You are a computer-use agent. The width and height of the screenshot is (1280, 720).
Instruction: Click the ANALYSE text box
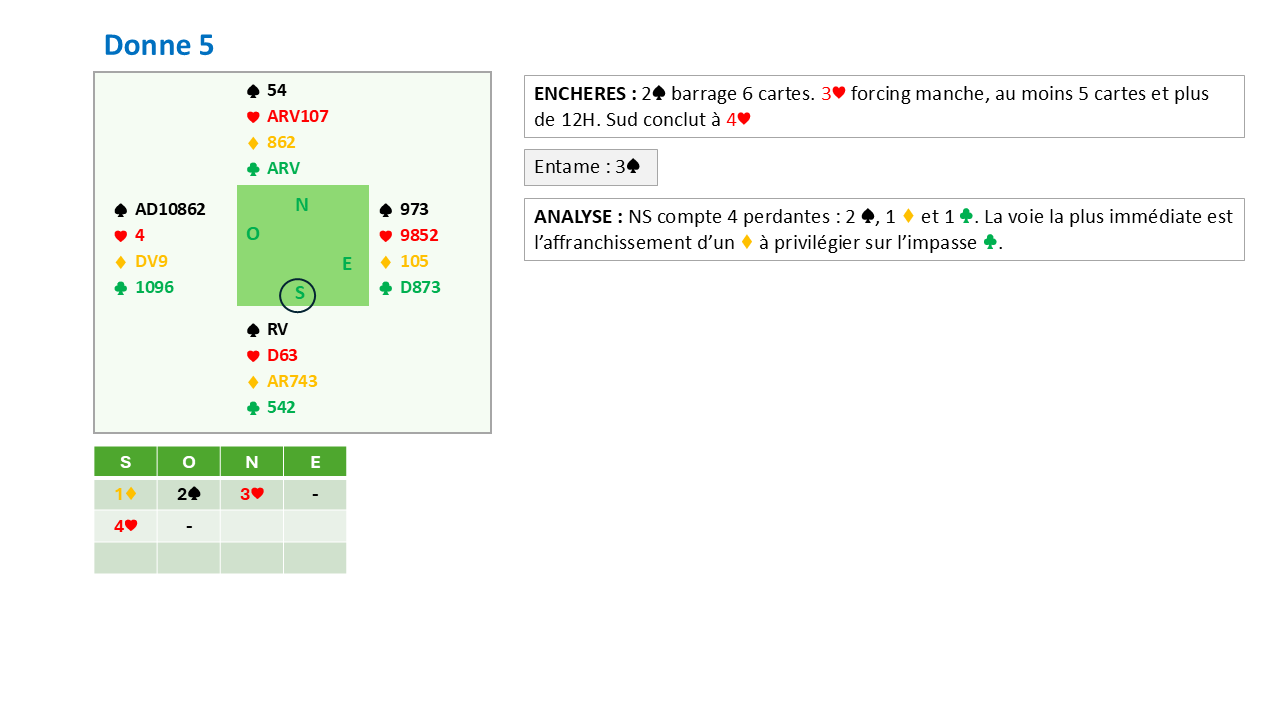[x=883, y=229]
